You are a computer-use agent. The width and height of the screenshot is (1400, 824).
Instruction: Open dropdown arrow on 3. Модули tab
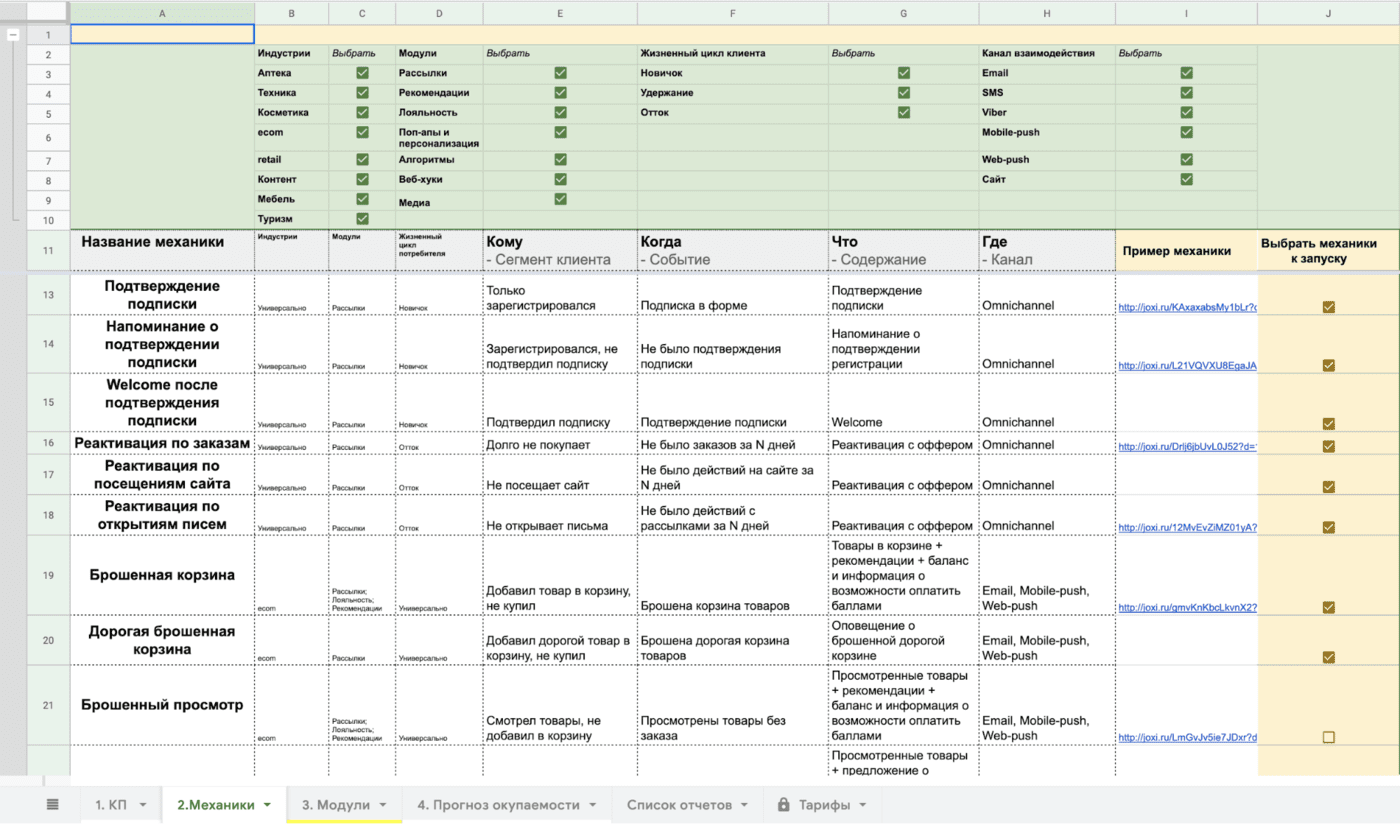383,805
